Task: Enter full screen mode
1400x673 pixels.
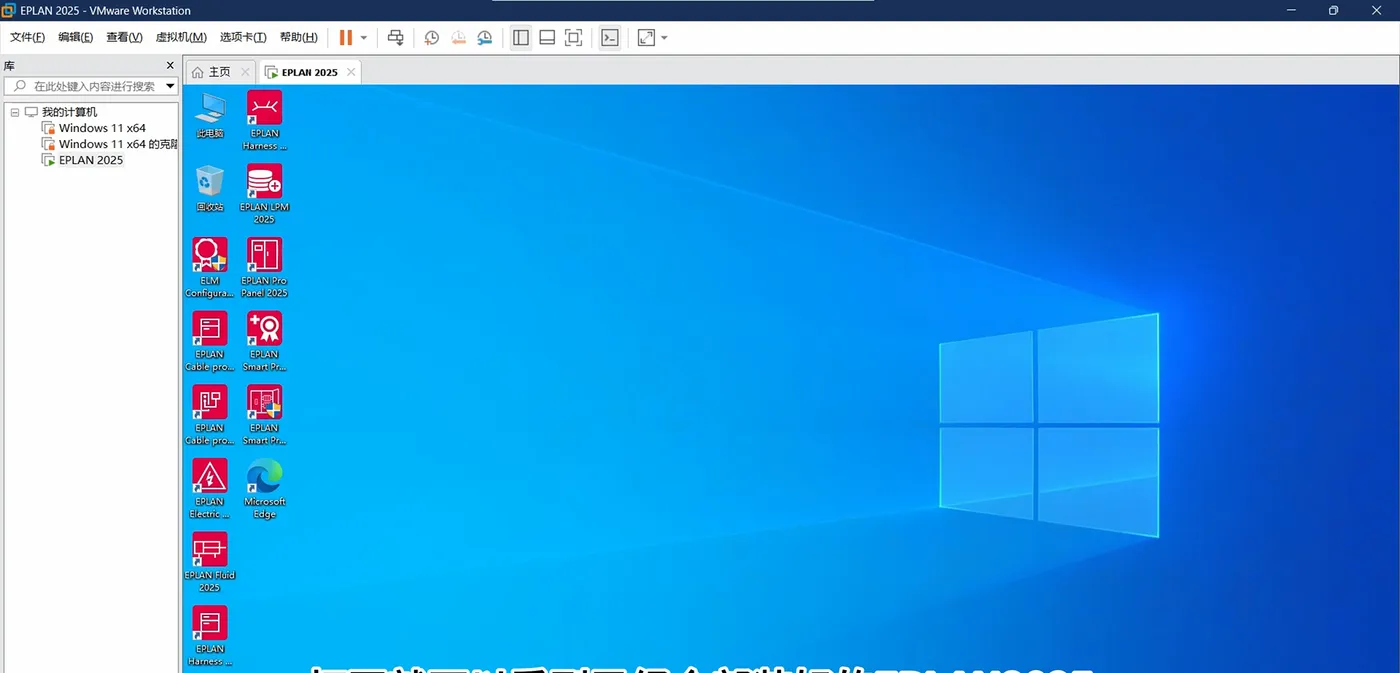Action: (x=573, y=37)
